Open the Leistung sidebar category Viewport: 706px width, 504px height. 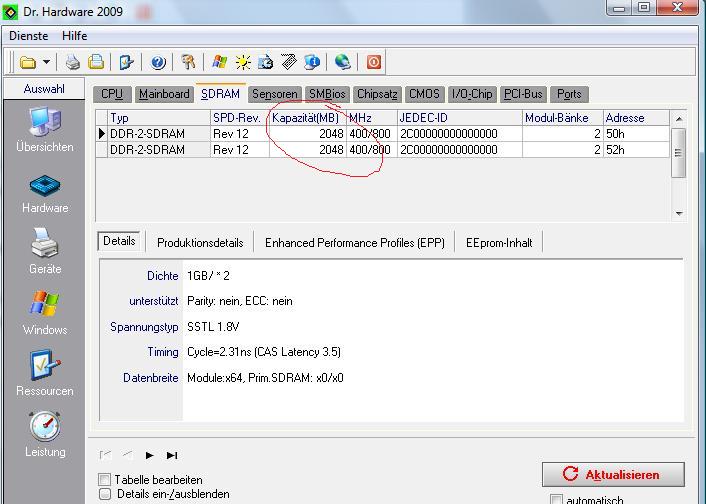click(45, 435)
